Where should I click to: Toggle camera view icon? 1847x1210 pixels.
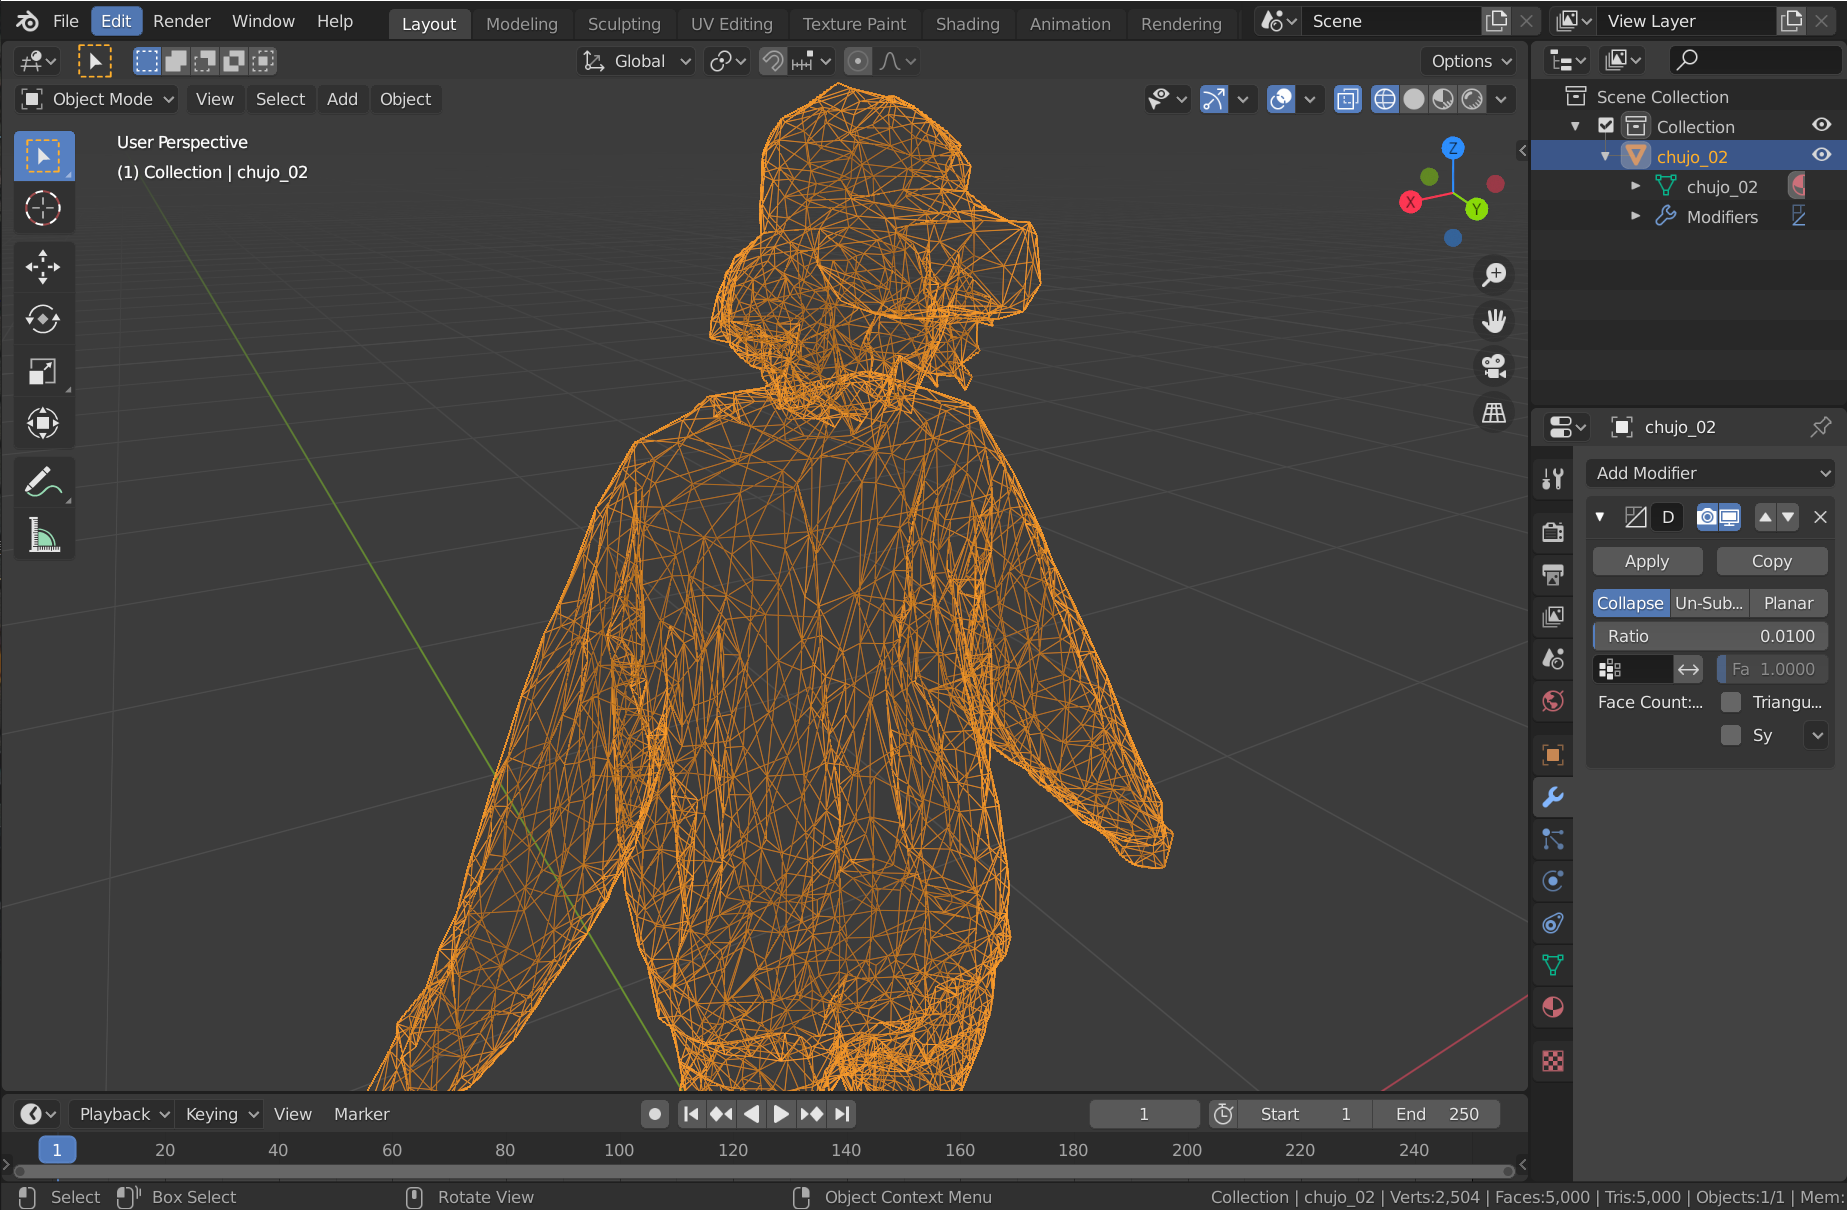point(1494,366)
